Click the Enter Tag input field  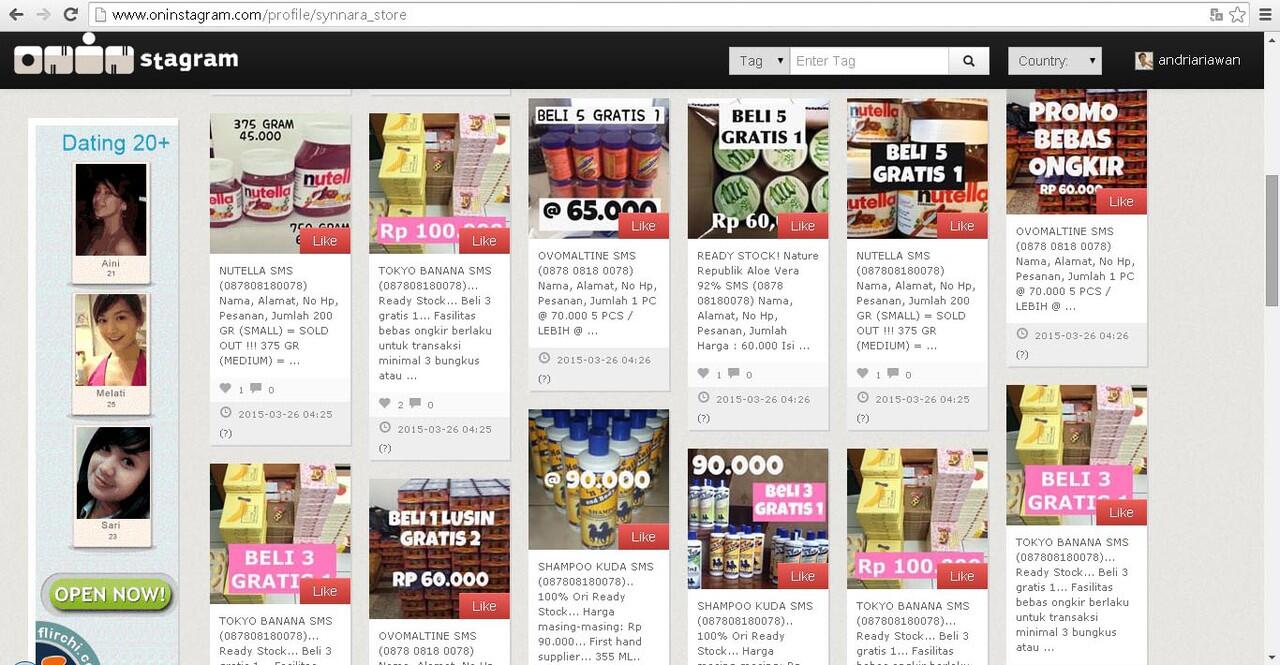tap(869, 61)
